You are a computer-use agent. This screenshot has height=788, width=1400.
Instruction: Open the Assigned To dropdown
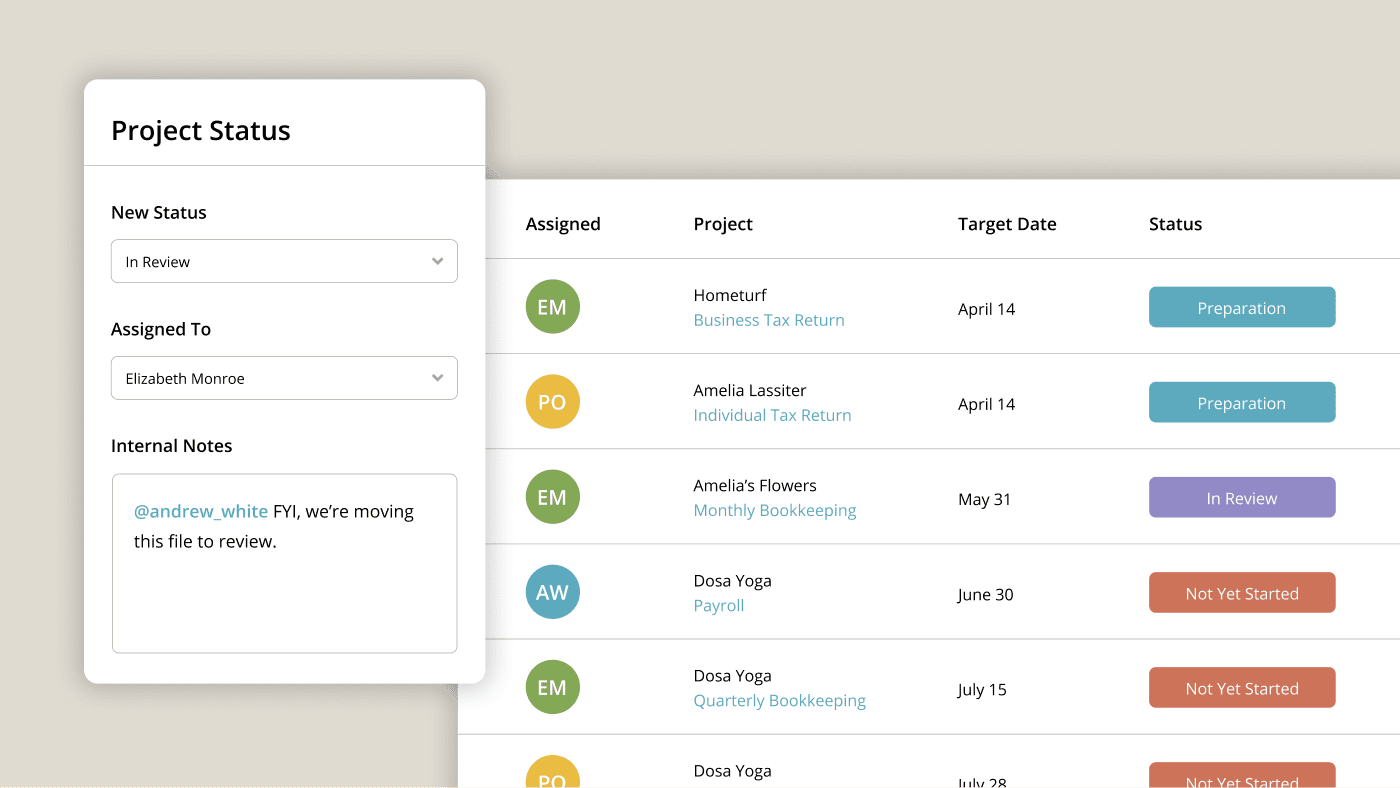tap(284, 378)
